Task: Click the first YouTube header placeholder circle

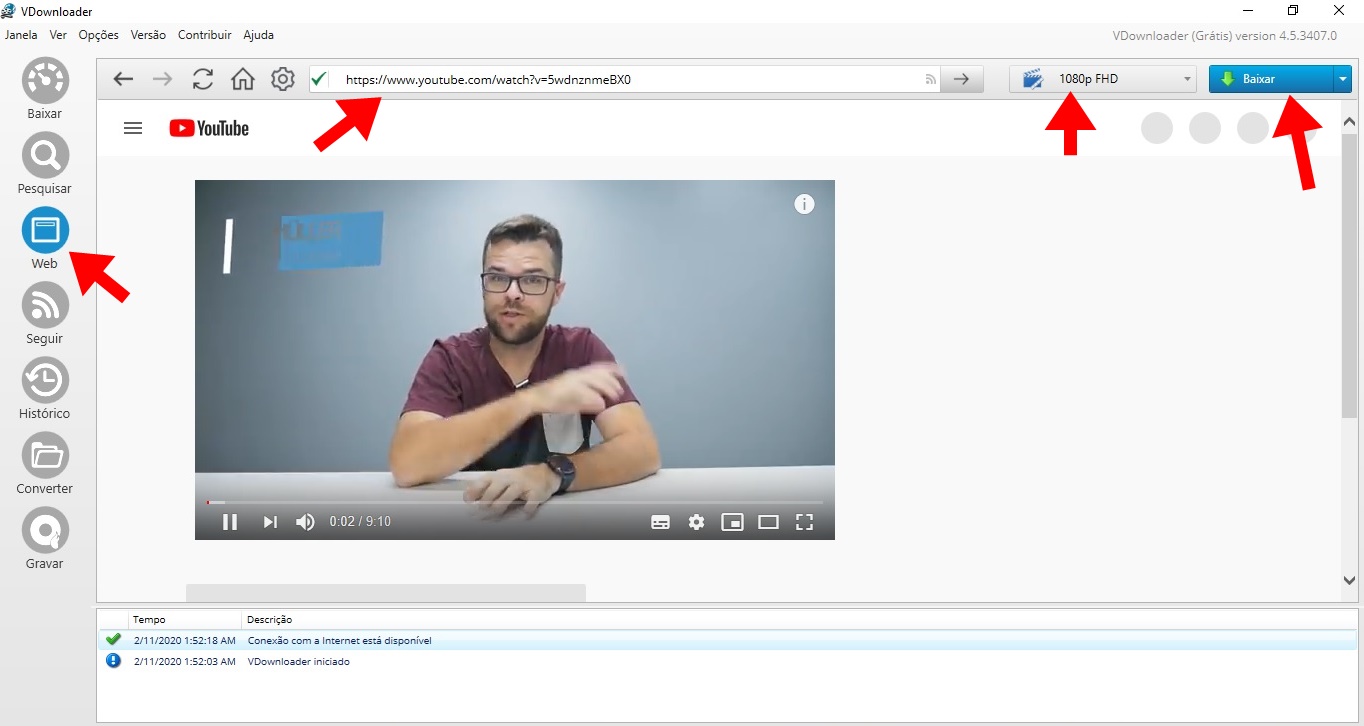Action: pos(1157,128)
